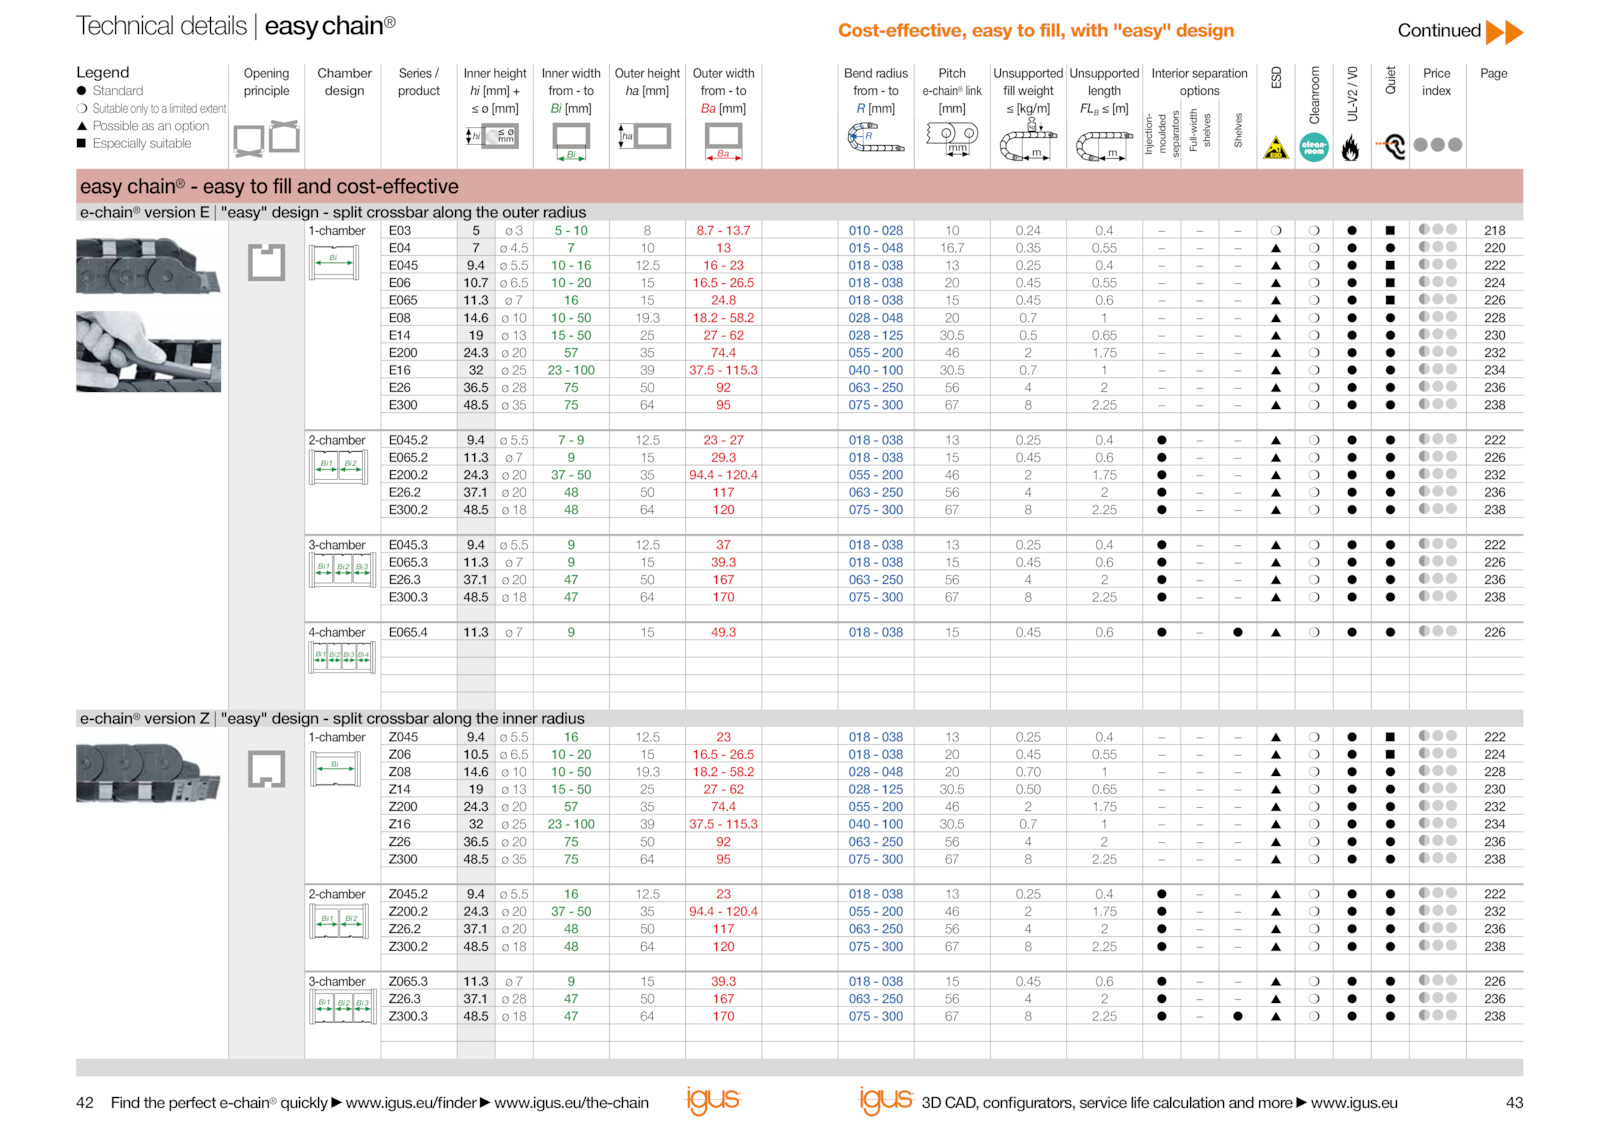1600x1131 pixels.
Task: Click the 'e-chain version Z' section heading
Action: pos(332,719)
